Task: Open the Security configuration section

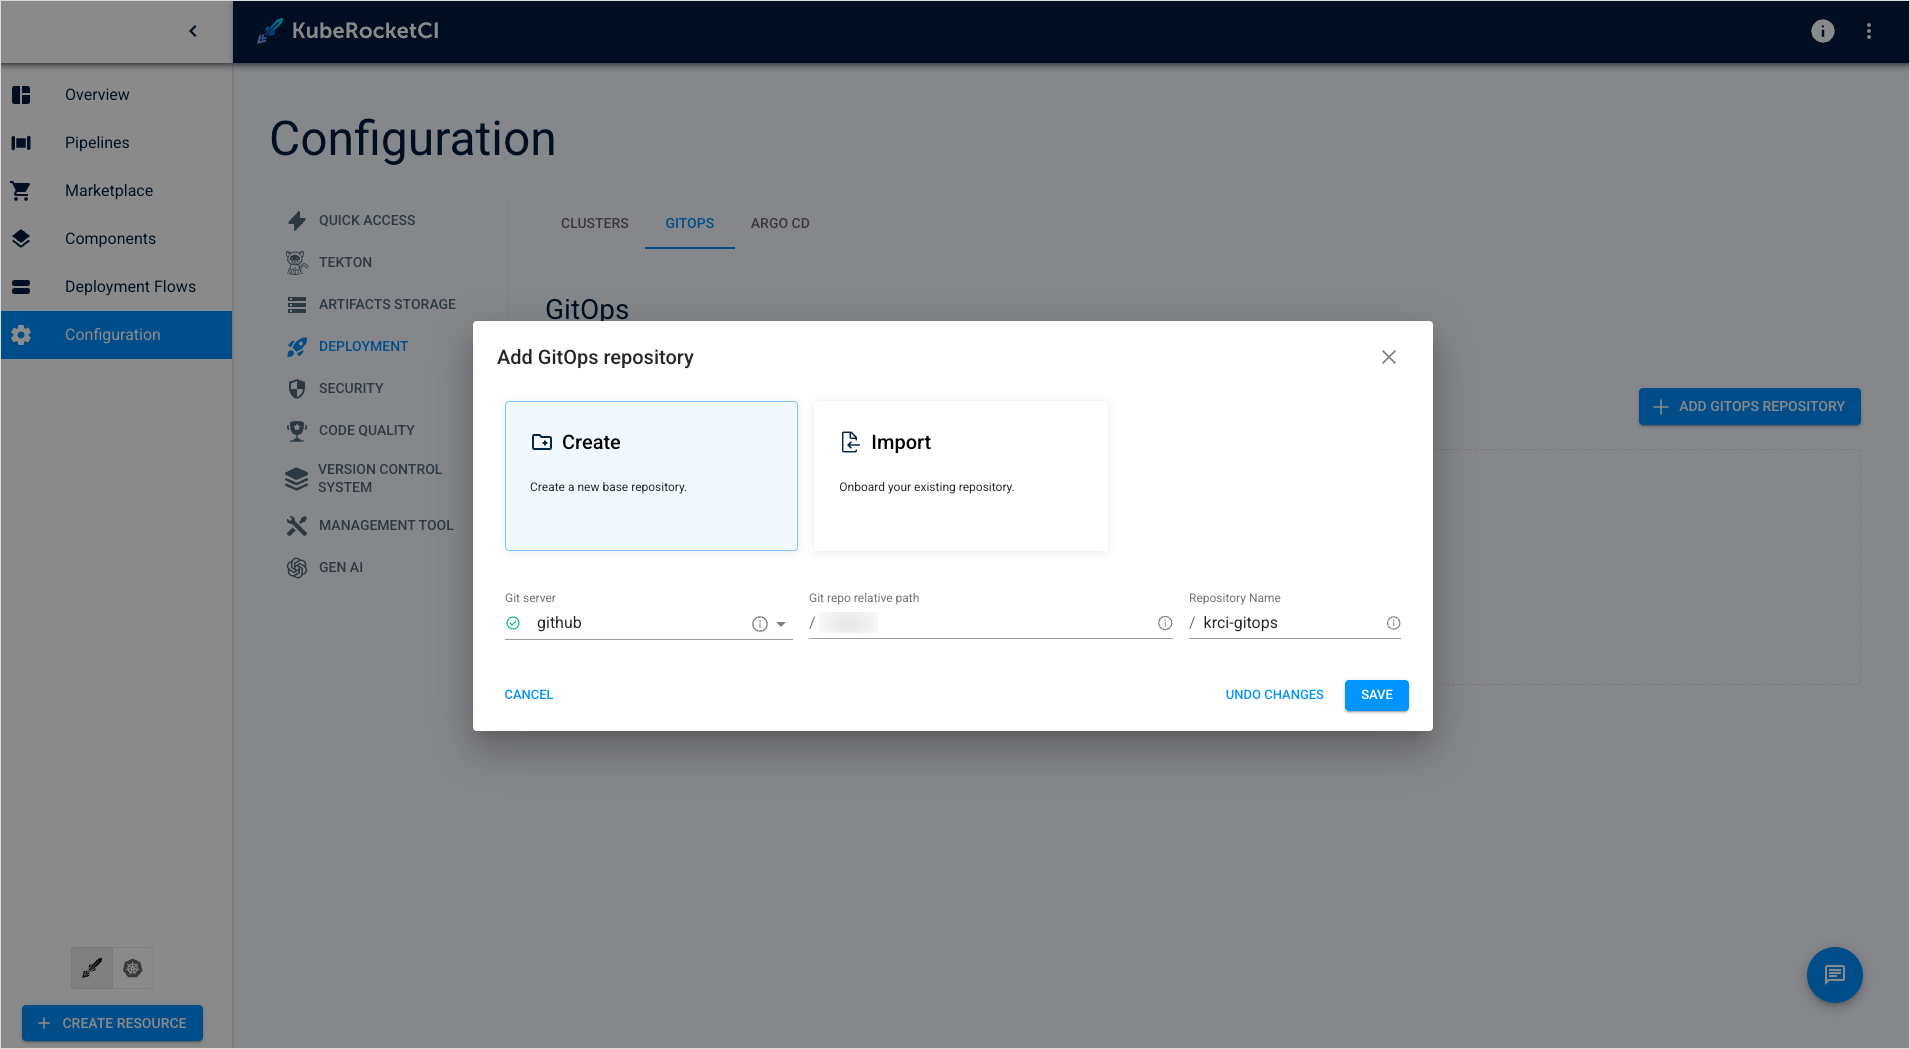Action: pyautogui.click(x=351, y=388)
